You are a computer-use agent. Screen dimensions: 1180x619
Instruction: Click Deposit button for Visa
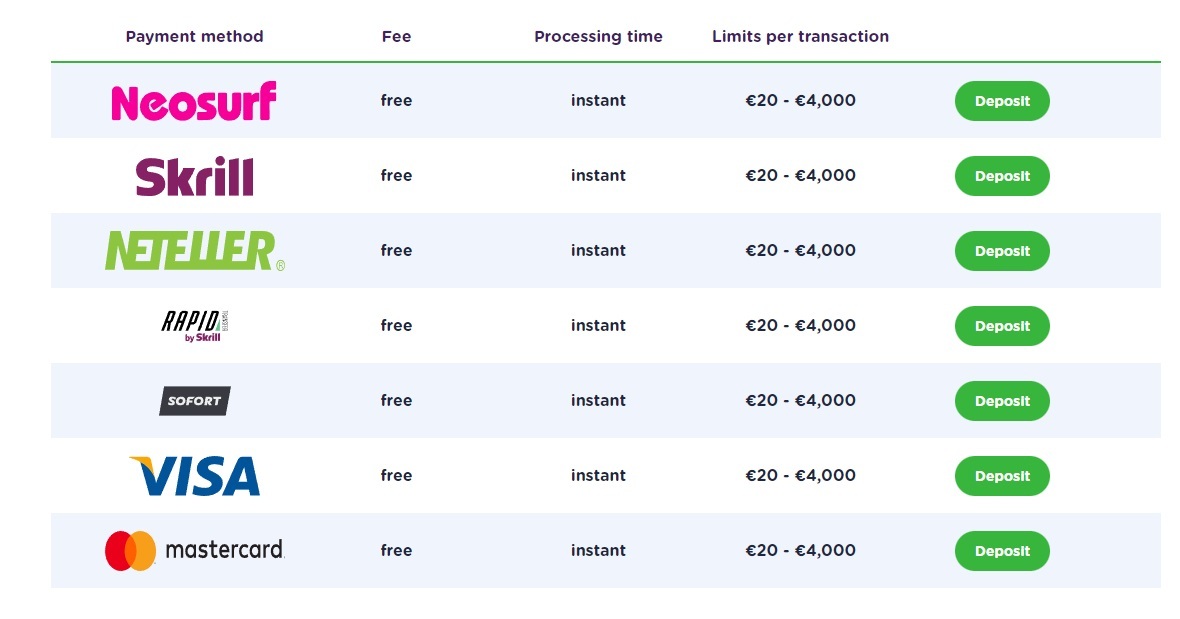pos(1002,475)
